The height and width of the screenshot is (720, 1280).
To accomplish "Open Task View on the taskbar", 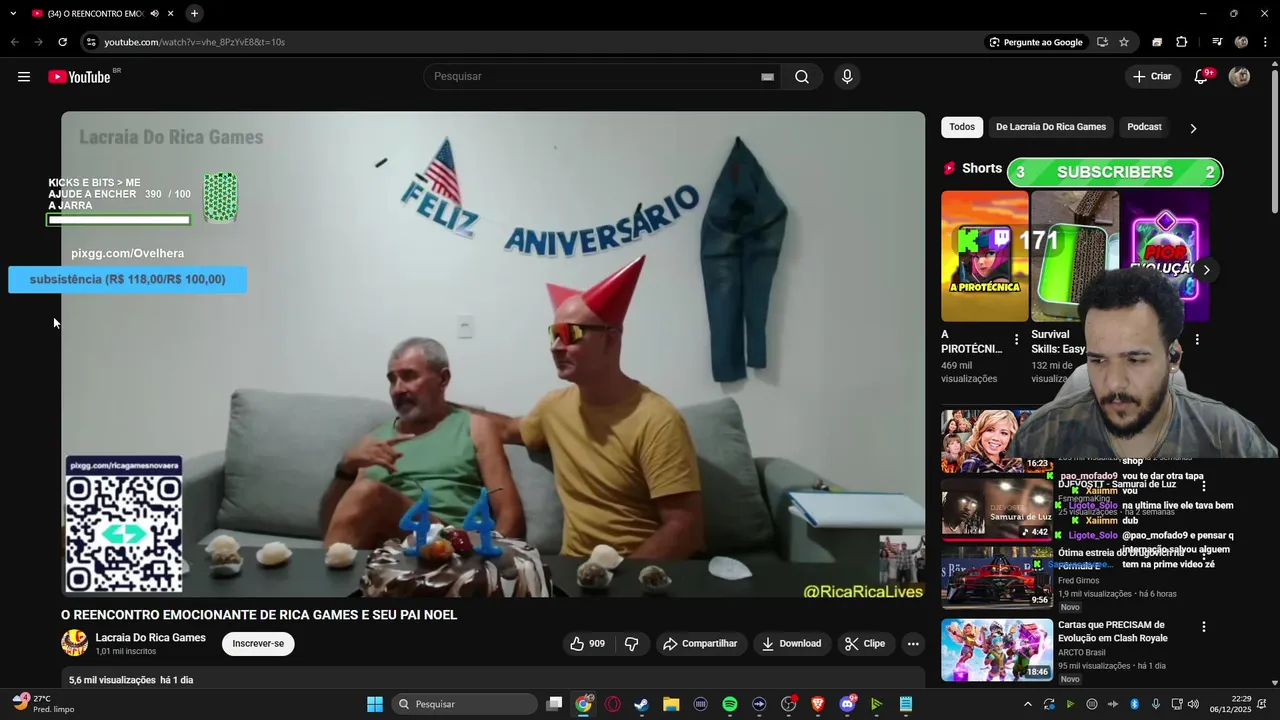I will coord(554,704).
